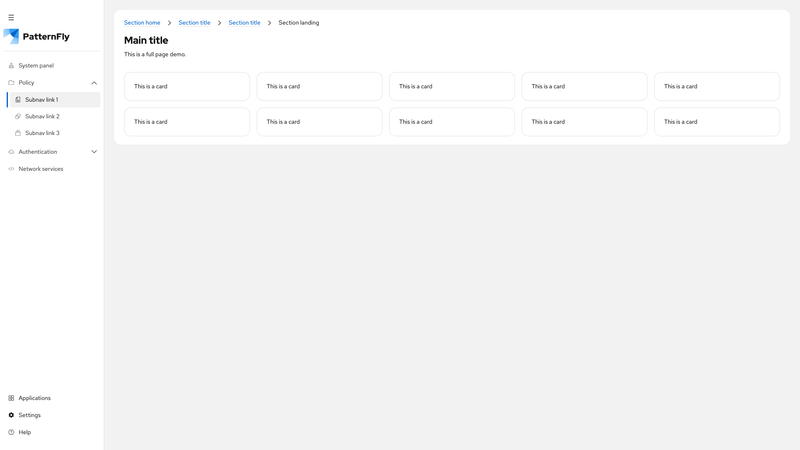This screenshot has width=800, height=450.
Task: Click the Network services code icon
Action: [11, 169]
